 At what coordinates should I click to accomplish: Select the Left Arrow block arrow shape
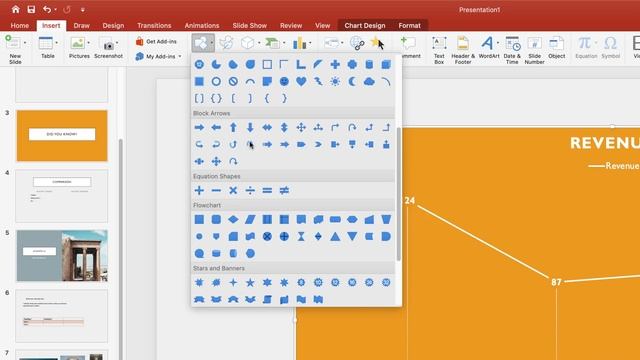(216, 127)
